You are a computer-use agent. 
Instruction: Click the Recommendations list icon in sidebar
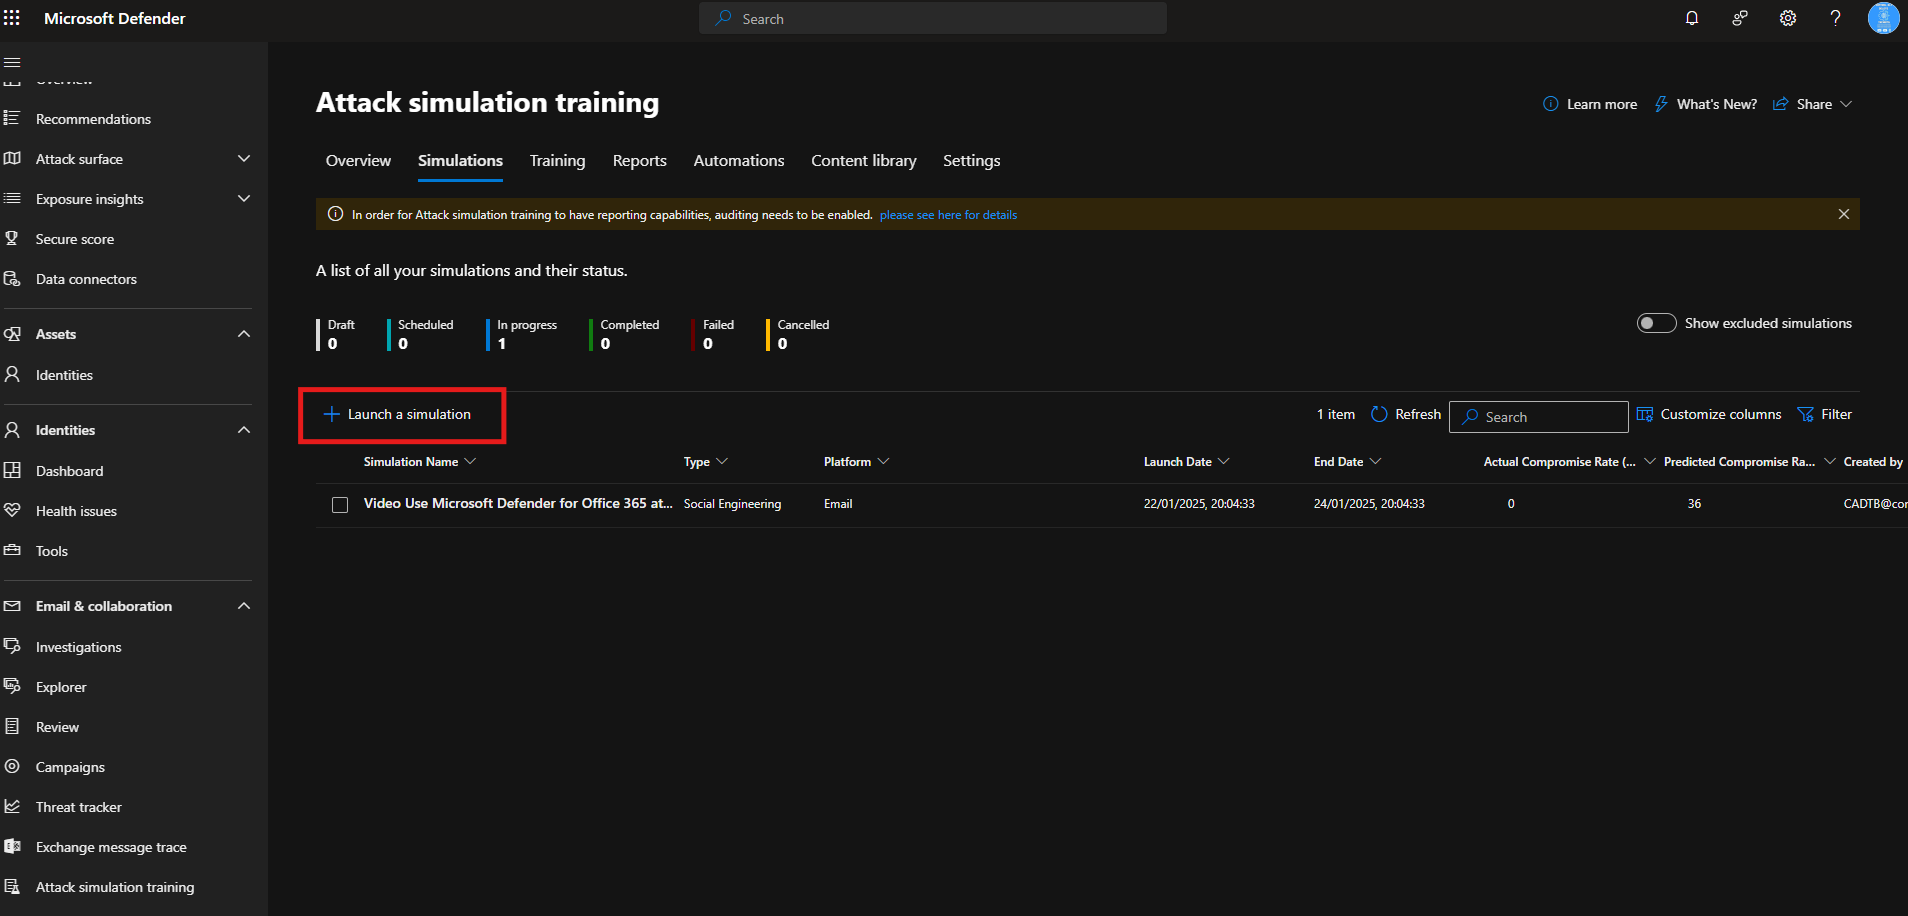[x=12, y=118]
